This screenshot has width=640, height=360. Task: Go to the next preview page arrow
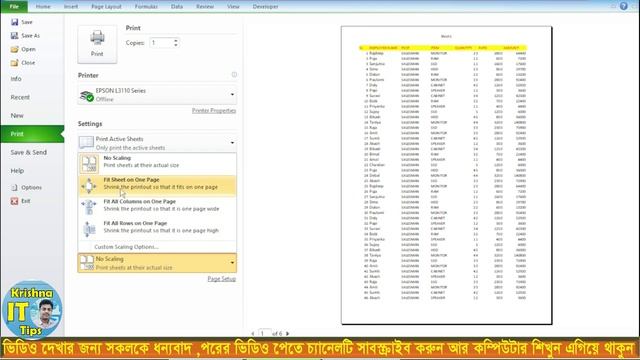287,333
